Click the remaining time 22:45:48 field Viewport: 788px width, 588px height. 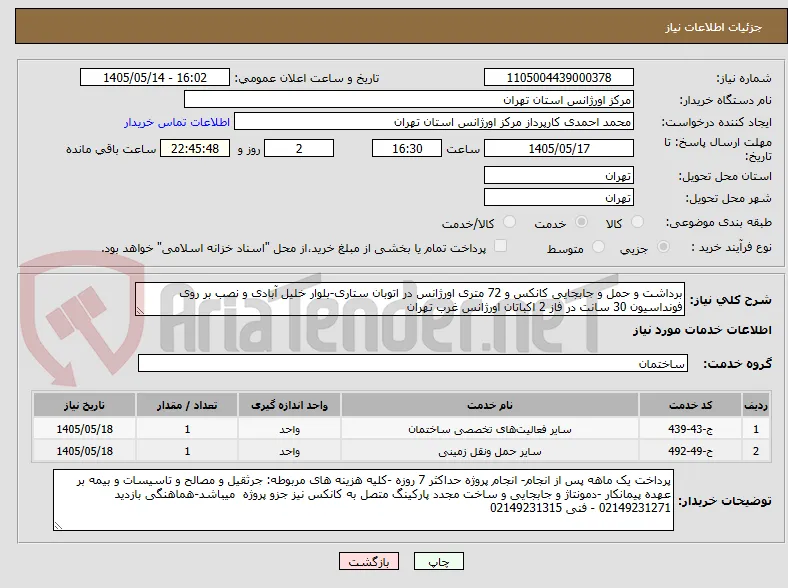195,148
